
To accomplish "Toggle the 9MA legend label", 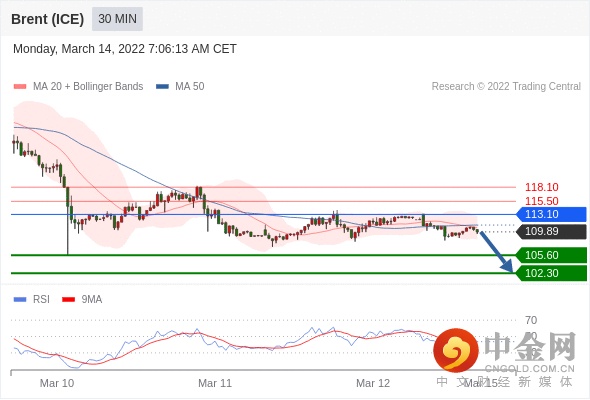I will (x=92, y=300).
